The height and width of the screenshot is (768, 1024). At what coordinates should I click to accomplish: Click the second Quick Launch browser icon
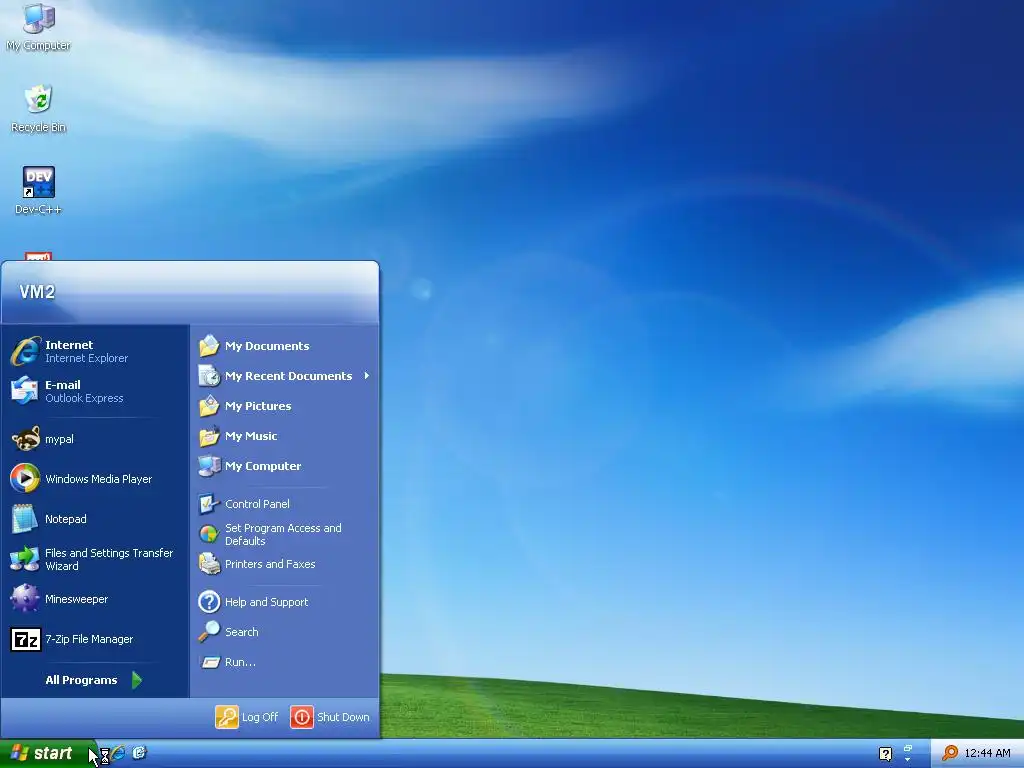pos(140,753)
